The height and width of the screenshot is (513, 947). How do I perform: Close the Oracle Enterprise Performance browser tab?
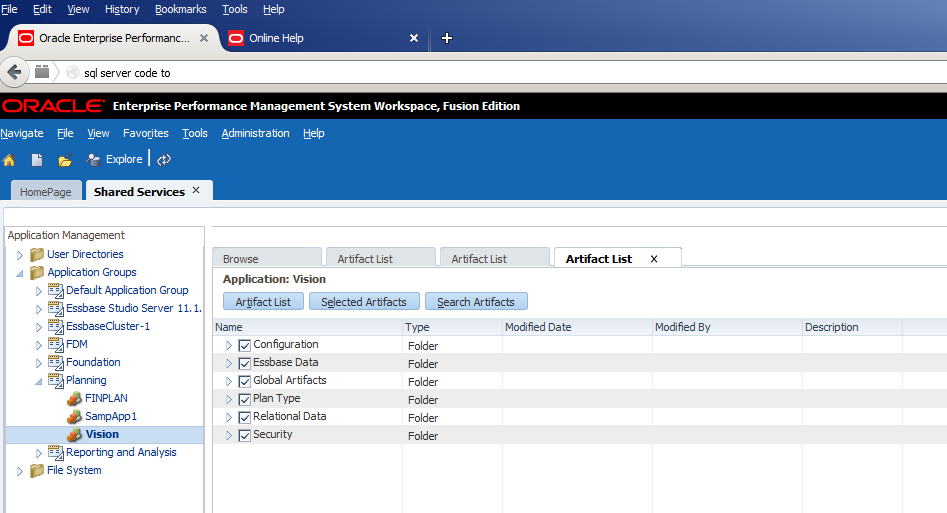204,38
